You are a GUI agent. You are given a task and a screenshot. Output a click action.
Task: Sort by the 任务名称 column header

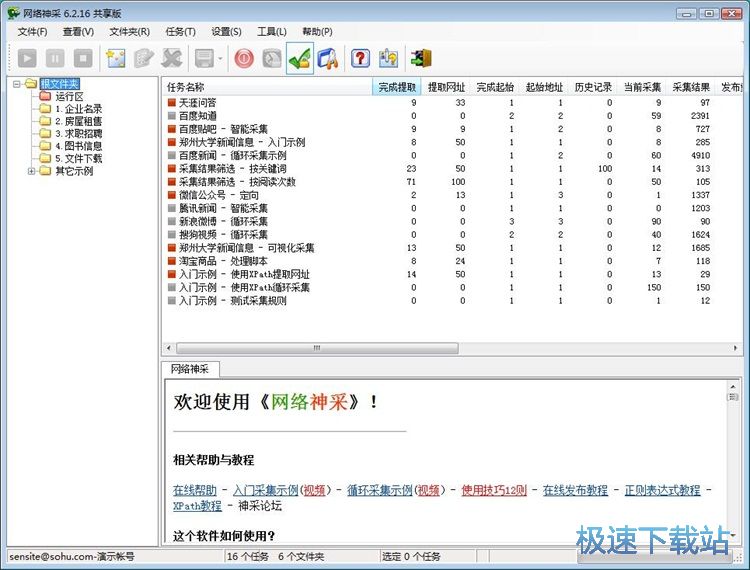point(267,87)
